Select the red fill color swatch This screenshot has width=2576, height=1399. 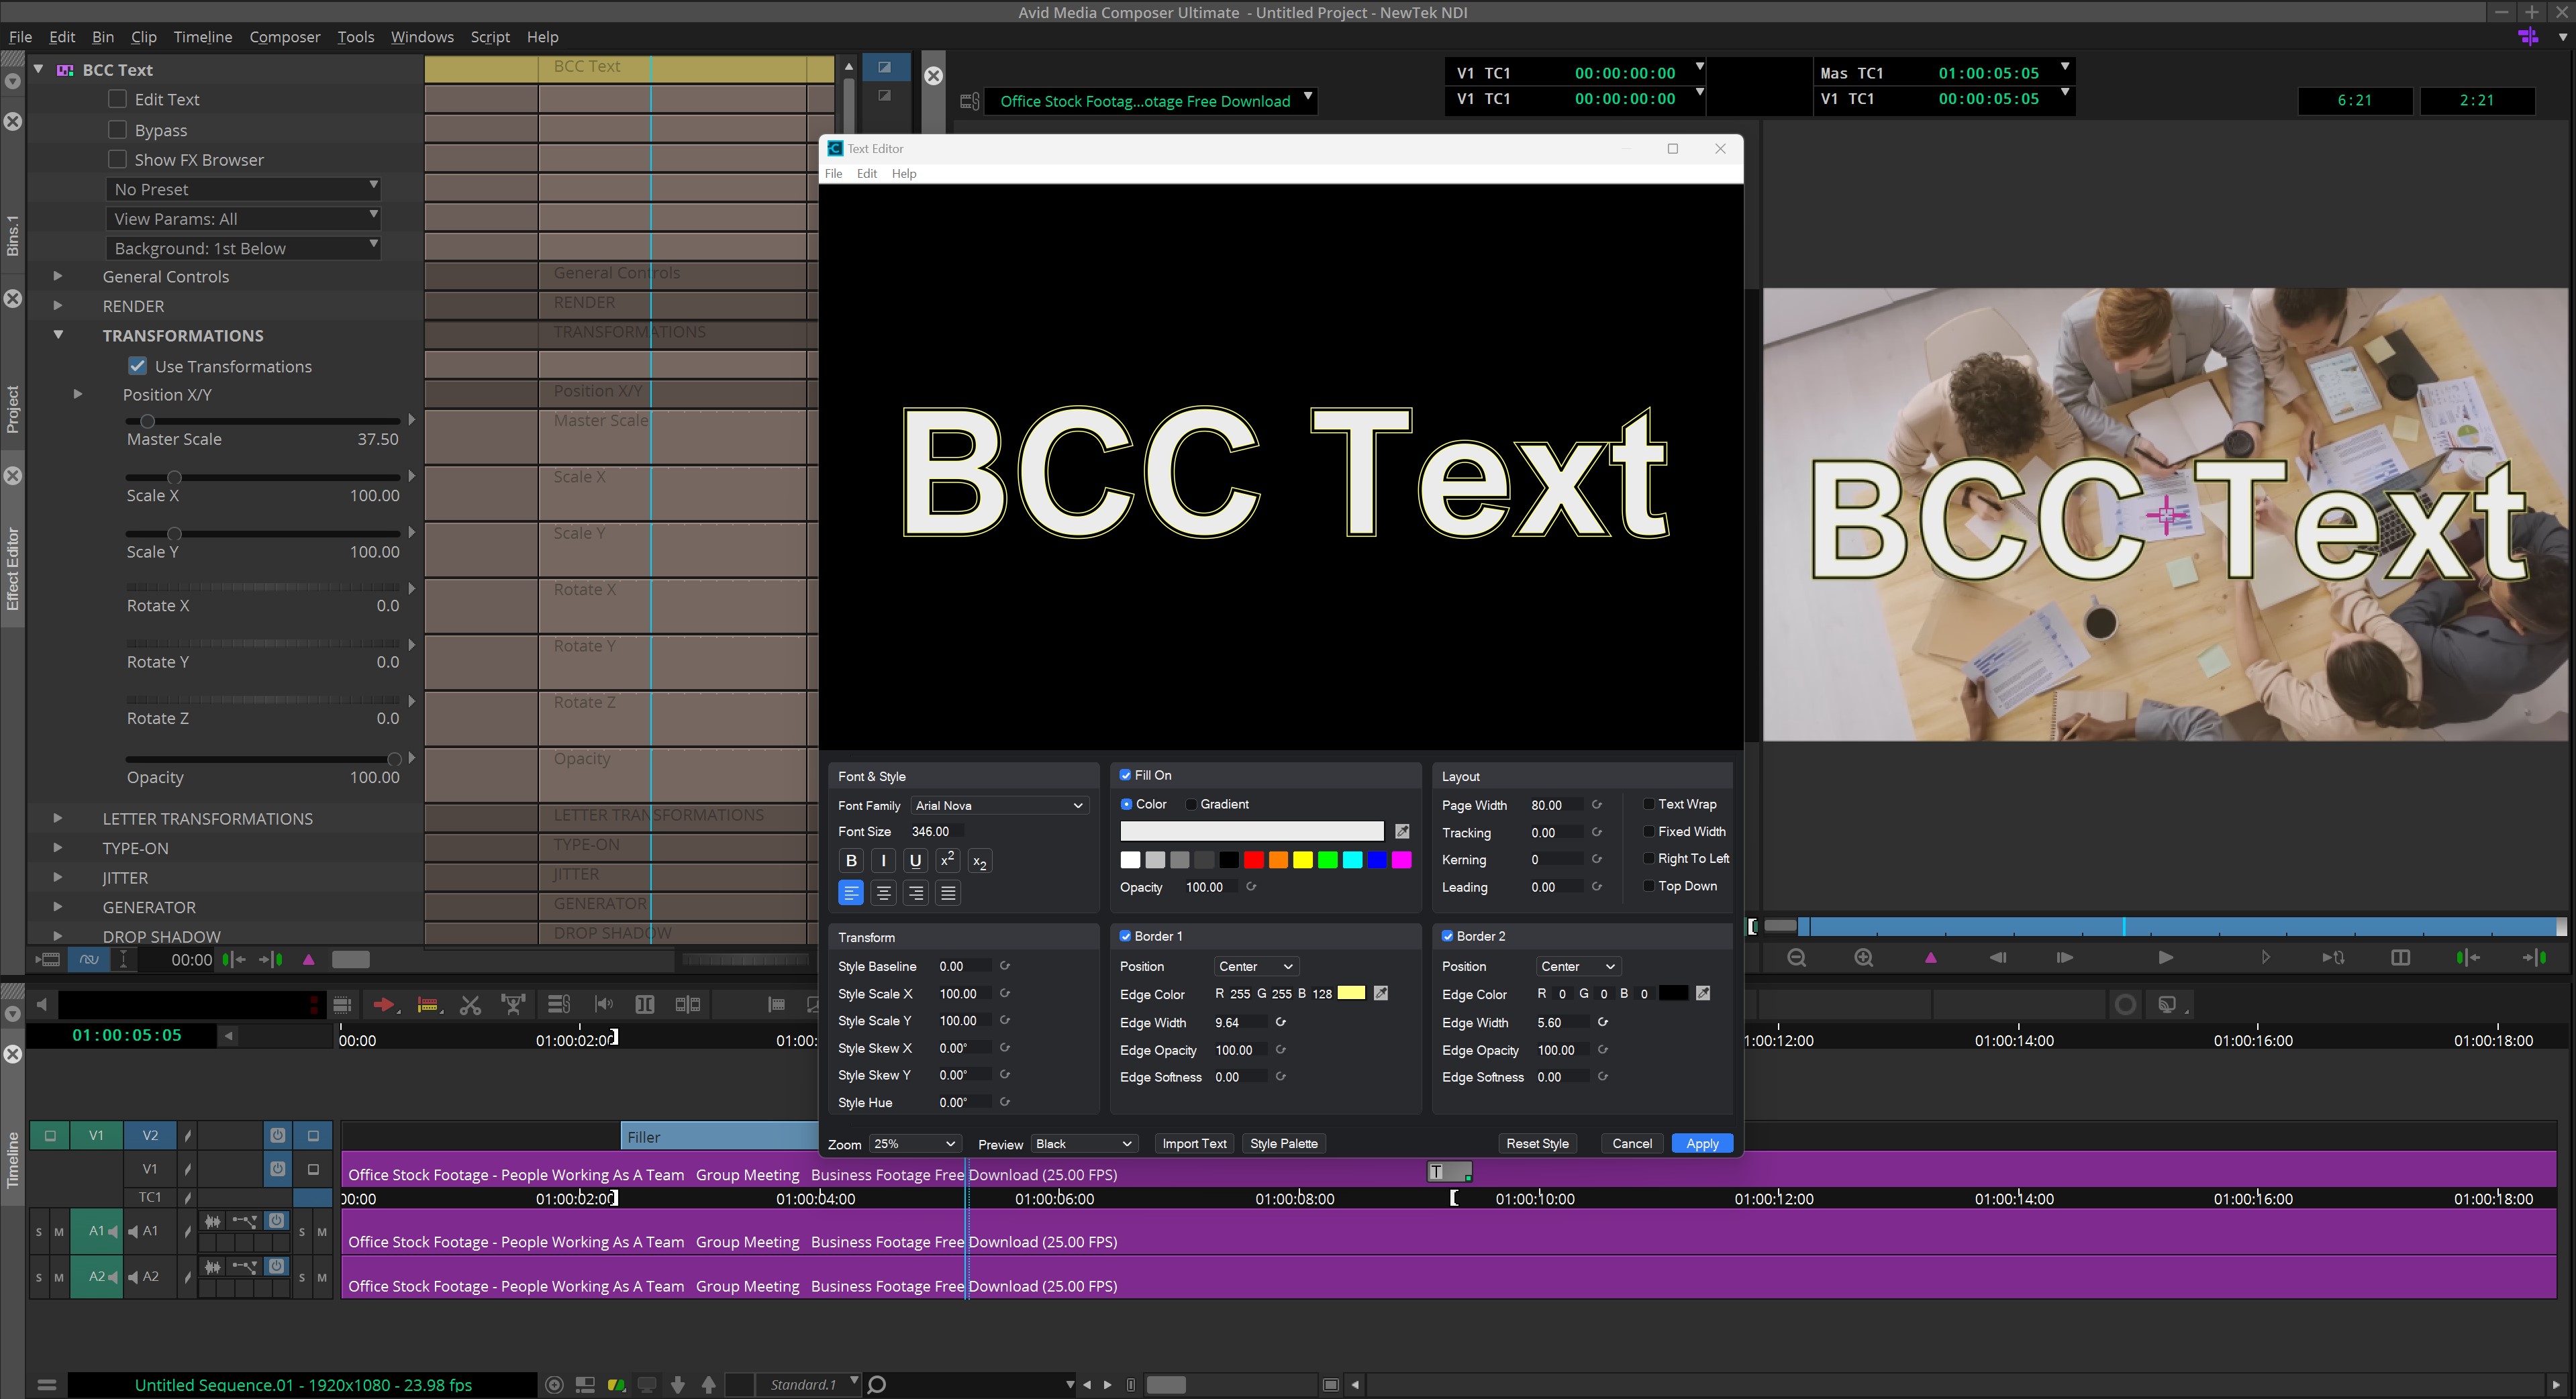(1253, 860)
